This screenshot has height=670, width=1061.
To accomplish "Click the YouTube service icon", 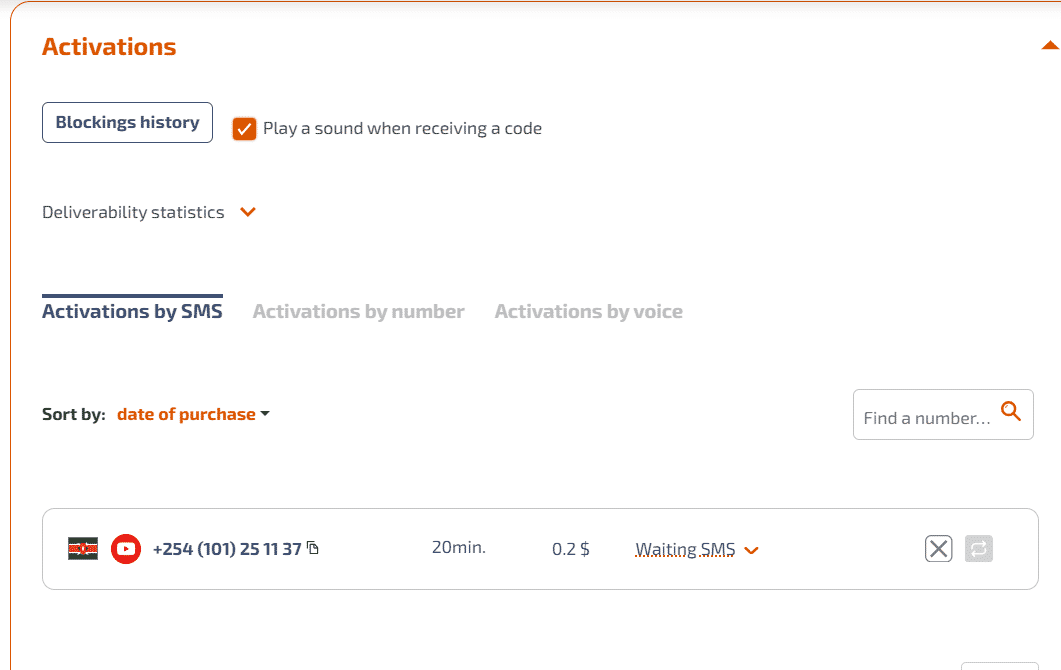I will [x=126, y=549].
